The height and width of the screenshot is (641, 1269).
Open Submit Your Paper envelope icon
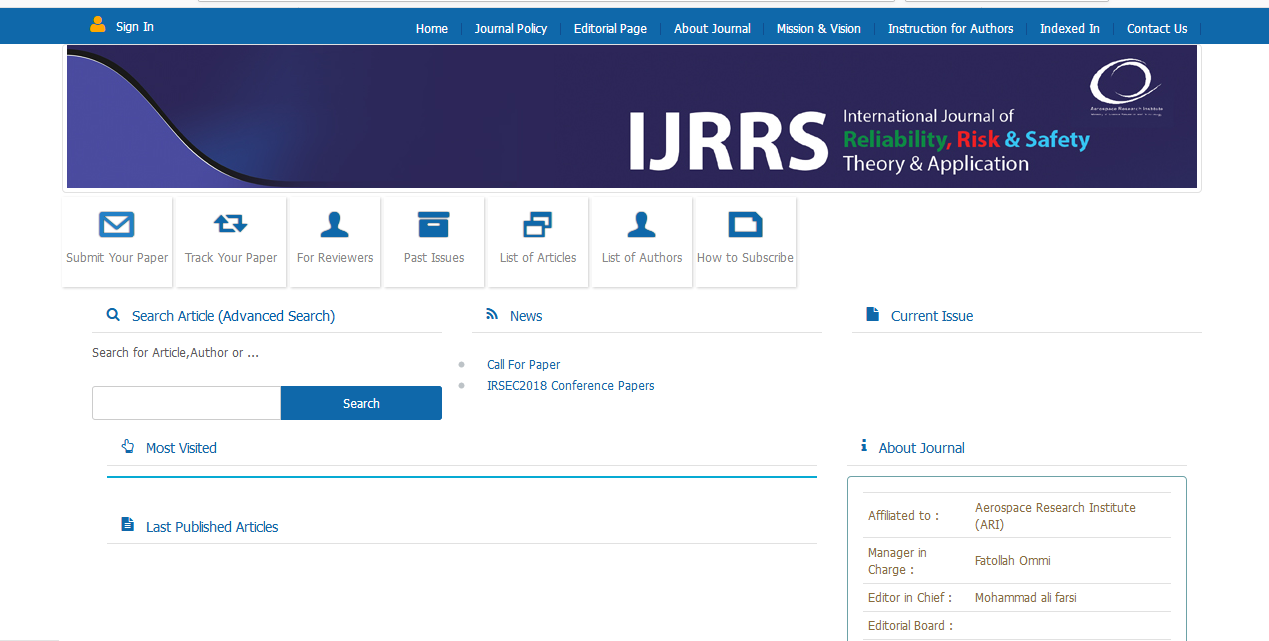(117, 224)
